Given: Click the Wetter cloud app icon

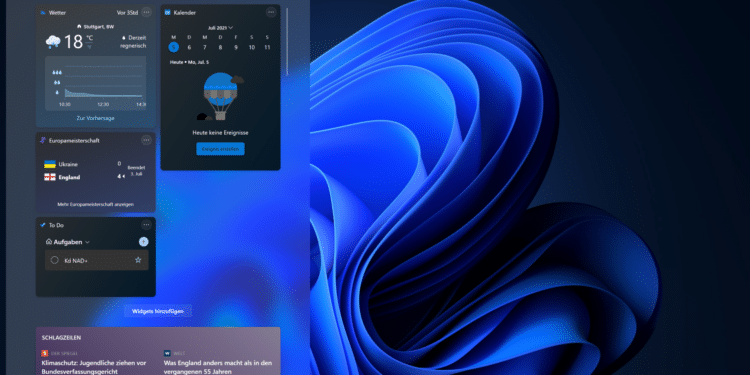Looking at the screenshot, I should coord(43,12).
